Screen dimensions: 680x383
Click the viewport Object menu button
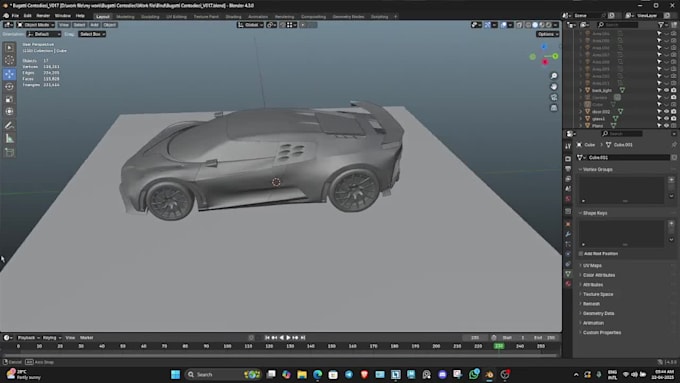(x=110, y=25)
